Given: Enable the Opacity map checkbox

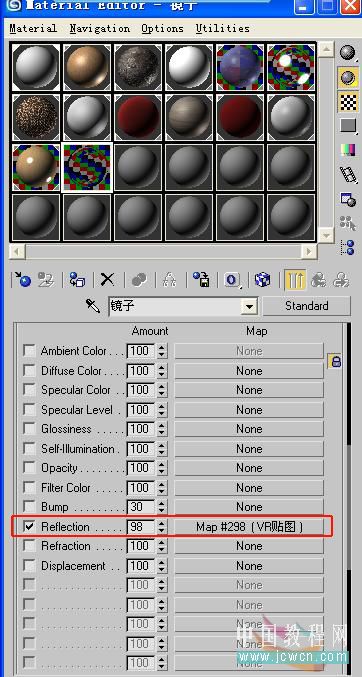Looking at the screenshot, I should pyautogui.click(x=29, y=468).
